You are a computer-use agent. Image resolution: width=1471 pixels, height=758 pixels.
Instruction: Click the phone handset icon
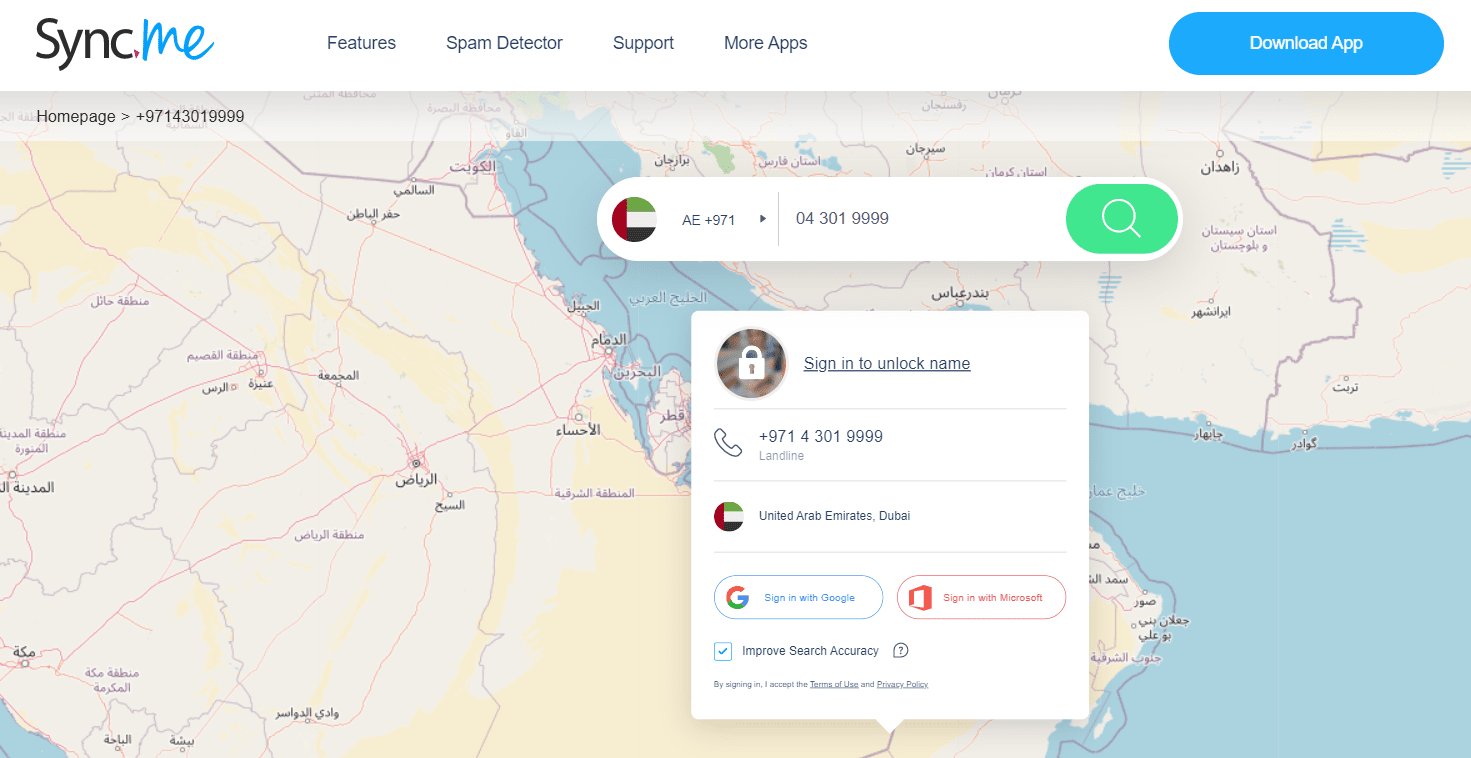[x=728, y=443]
